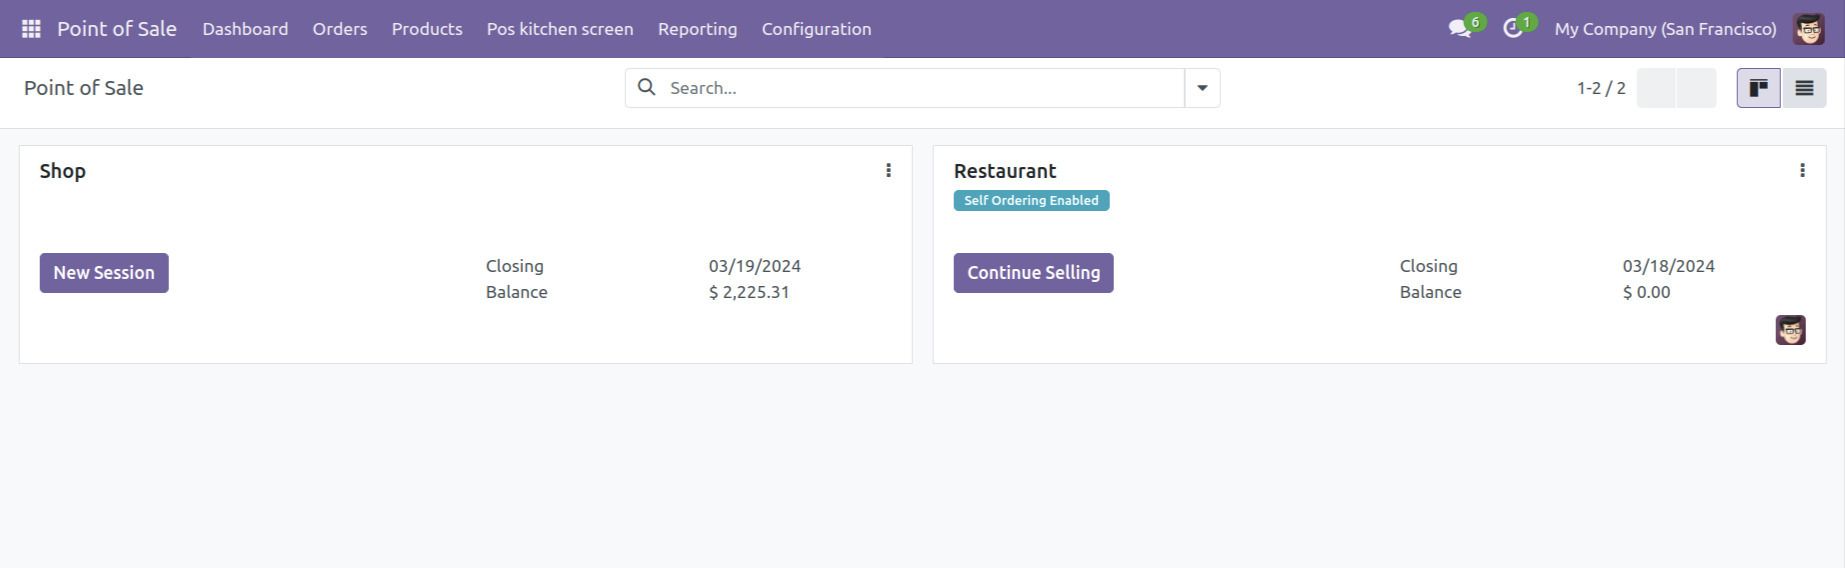1845x568 pixels.
Task: Switch to list view
Action: 1804,88
